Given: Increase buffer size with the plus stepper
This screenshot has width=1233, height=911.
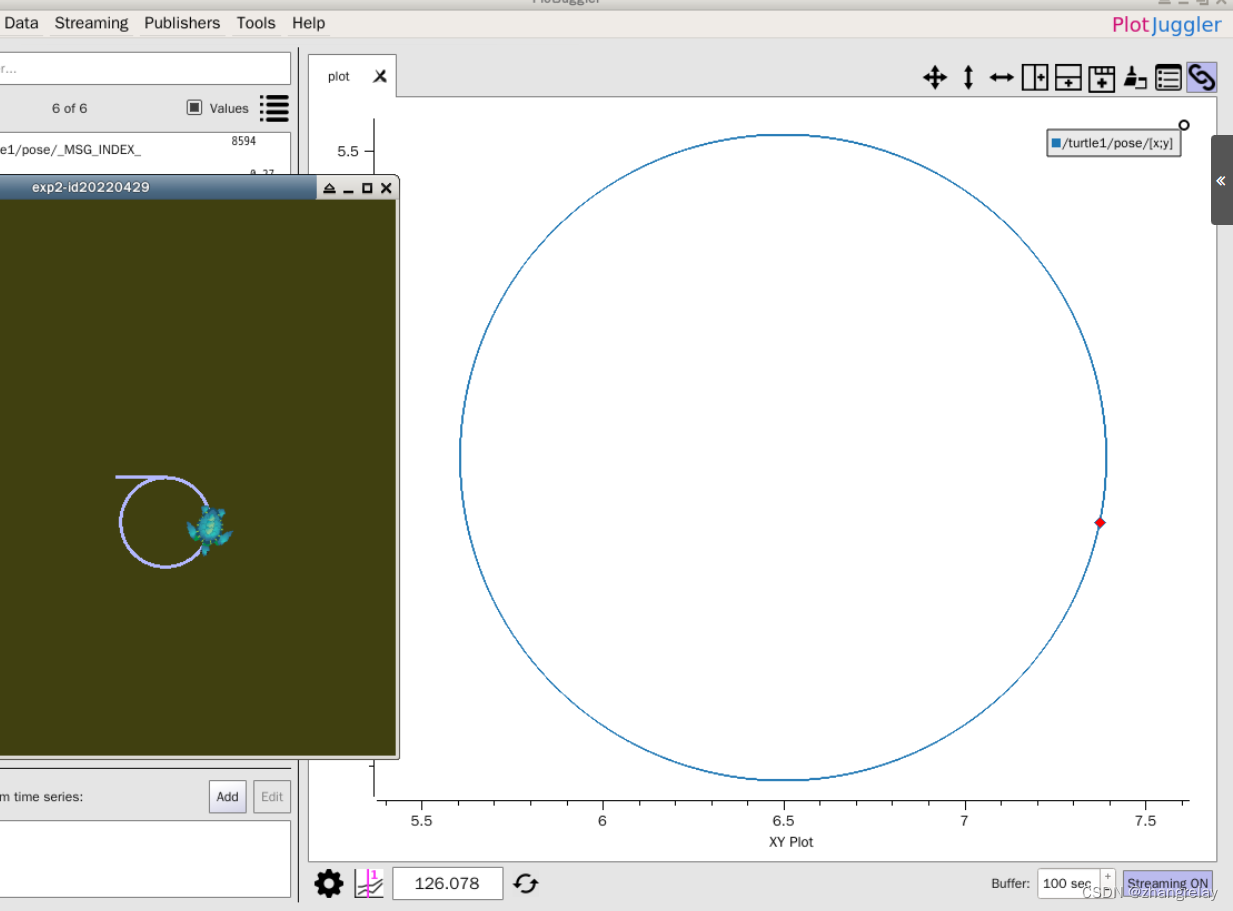Looking at the screenshot, I should pyautogui.click(x=1107, y=876).
